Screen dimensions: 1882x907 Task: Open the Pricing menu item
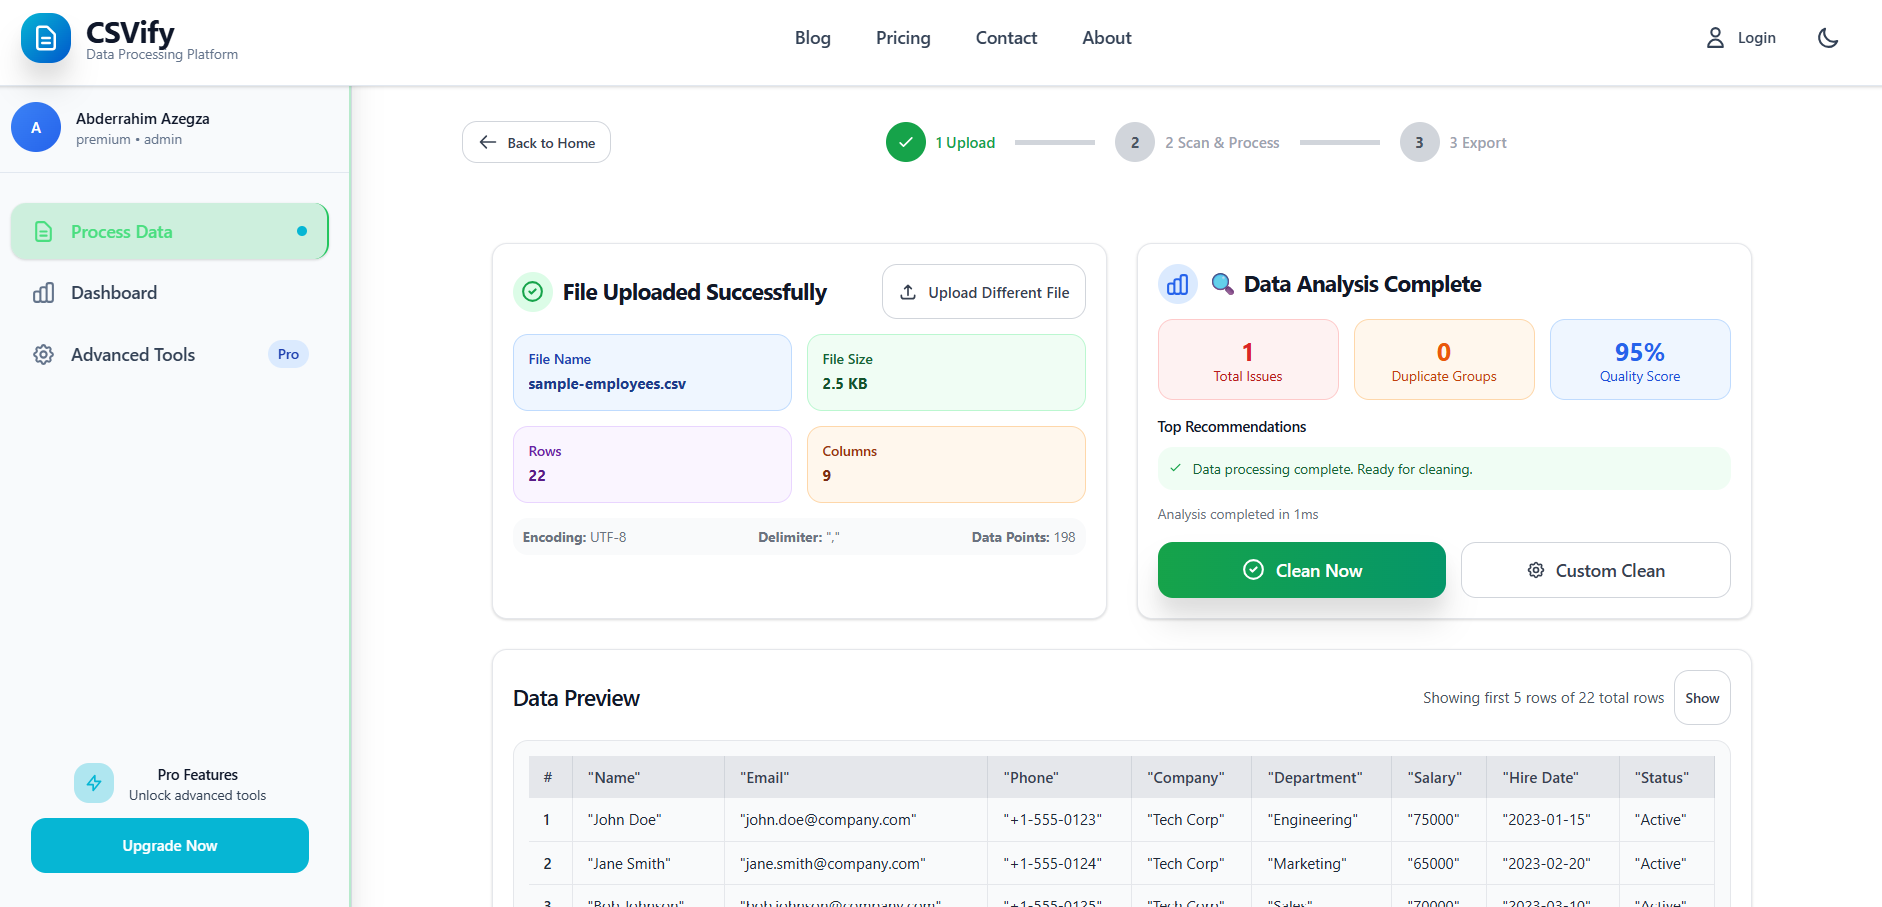click(x=903, y=38)
